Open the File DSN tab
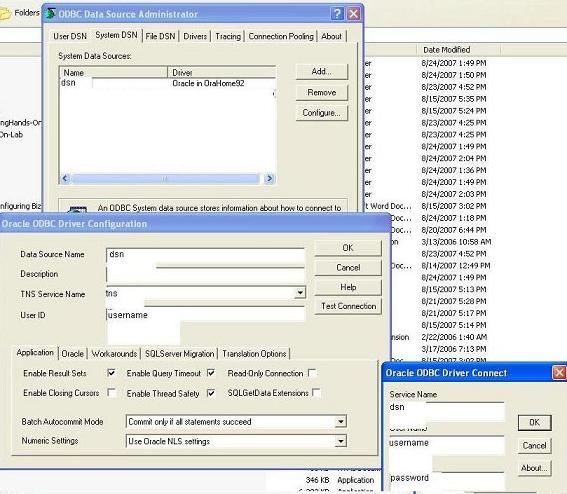The image size is (567, 494). (160, 37)
